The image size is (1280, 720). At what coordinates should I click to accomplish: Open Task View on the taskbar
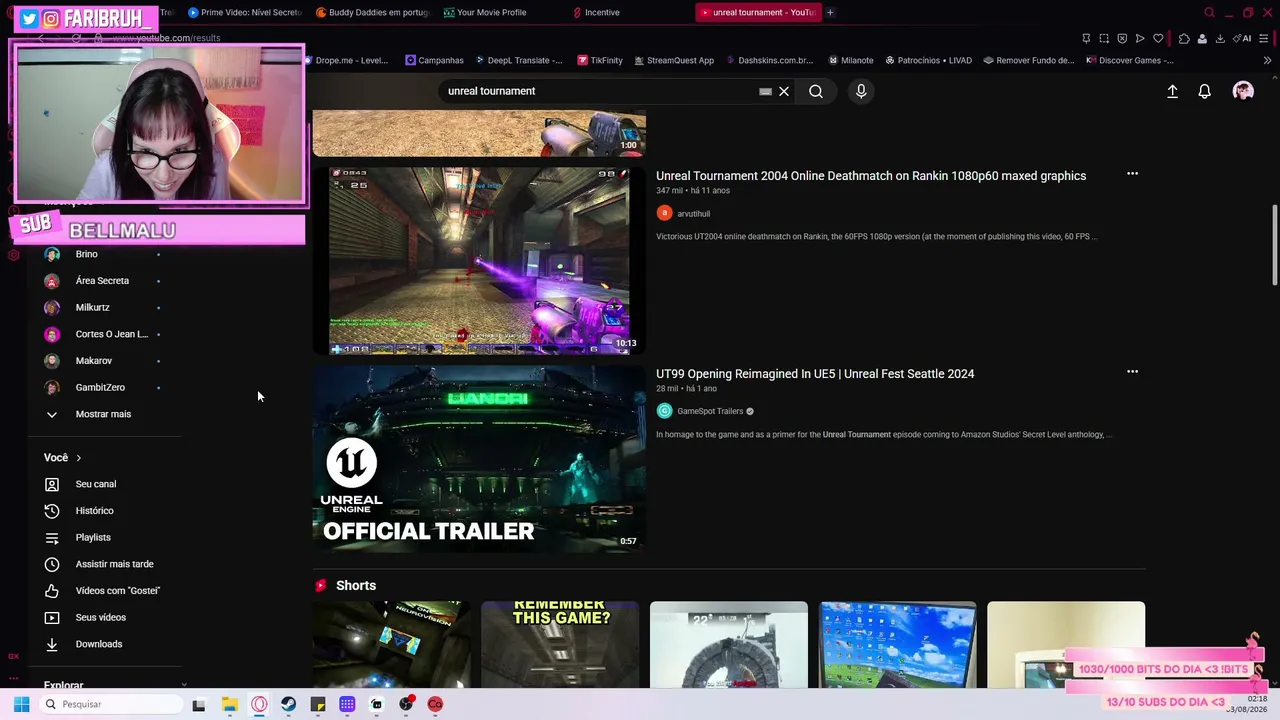tap(199, 704)
